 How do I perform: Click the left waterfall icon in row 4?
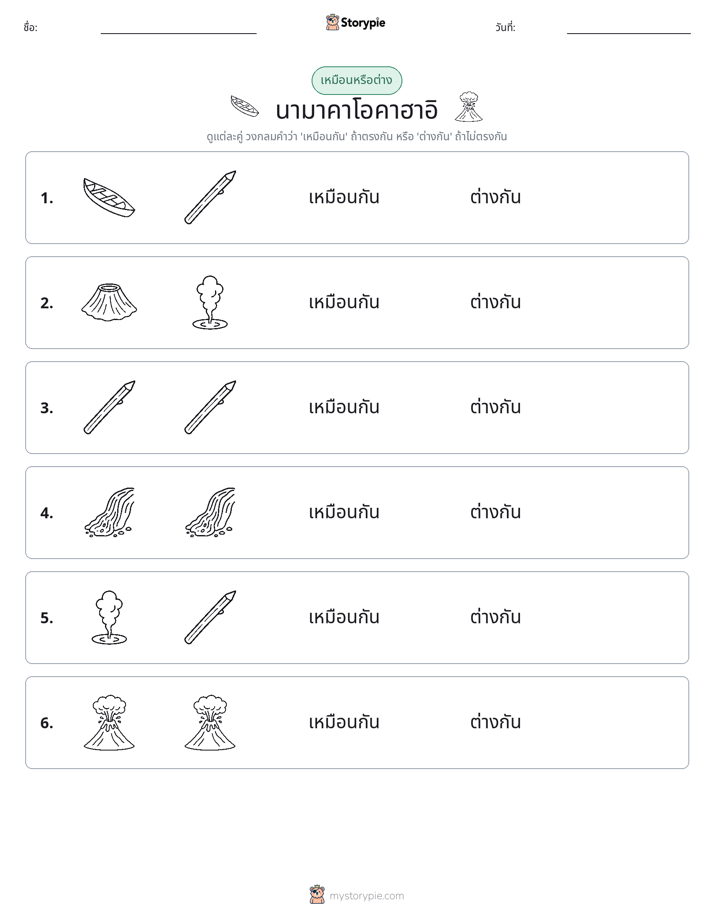tap(109, 512)
